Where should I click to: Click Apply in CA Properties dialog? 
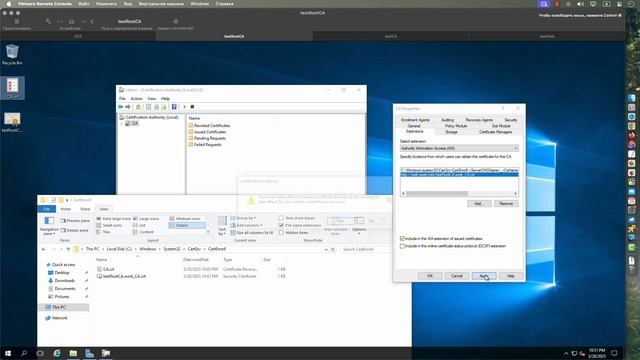[484, 276]
